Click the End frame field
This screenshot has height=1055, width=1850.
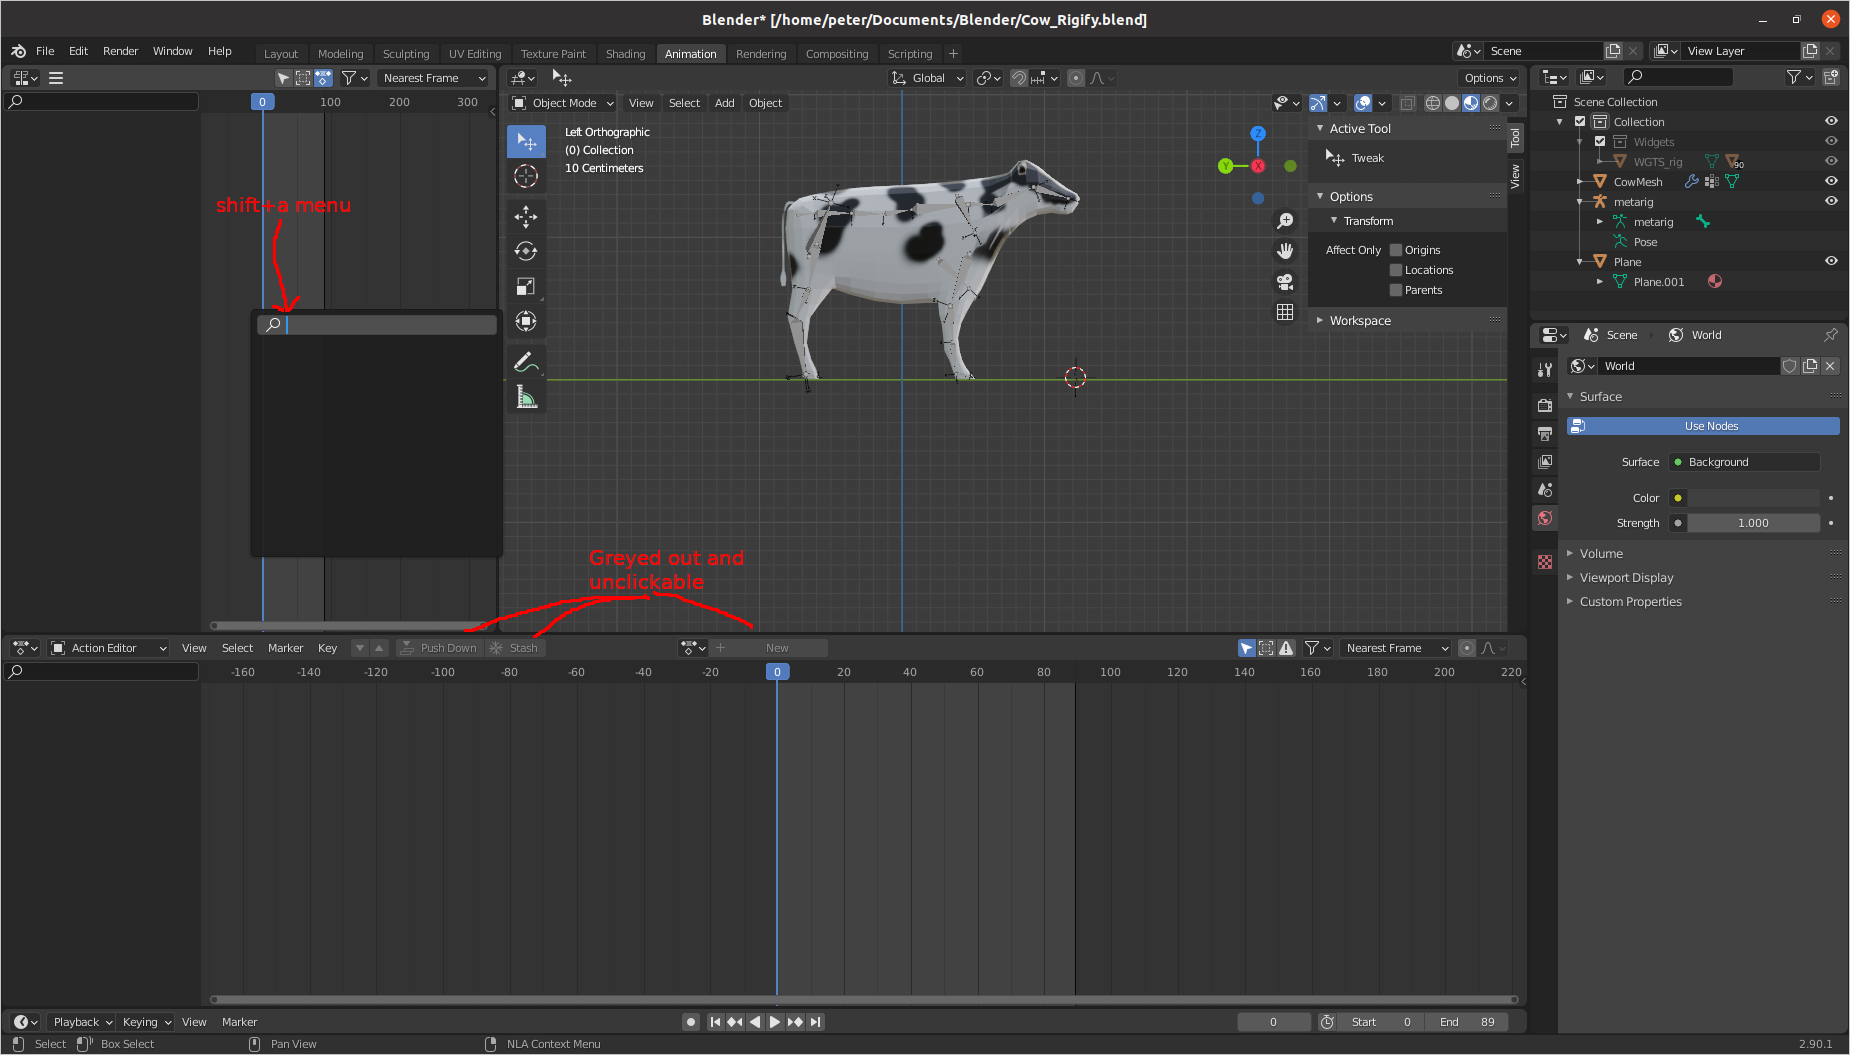[x=1467, y=1022]
